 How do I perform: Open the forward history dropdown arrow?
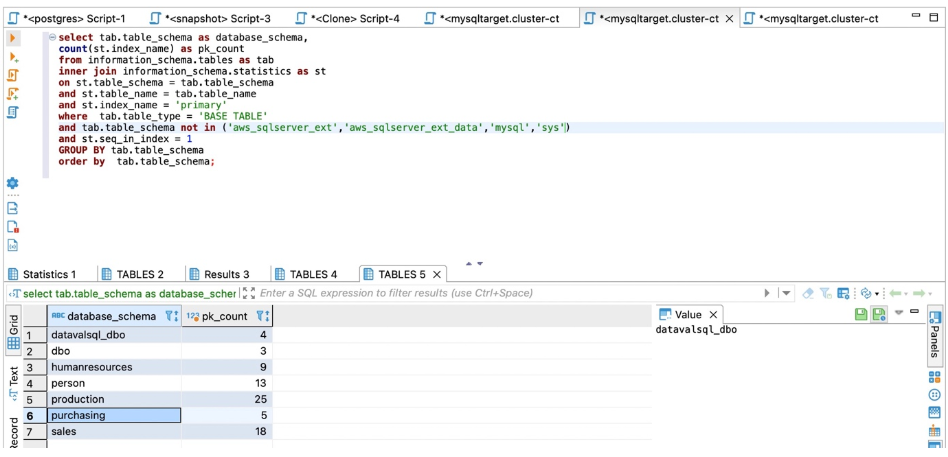929,294
